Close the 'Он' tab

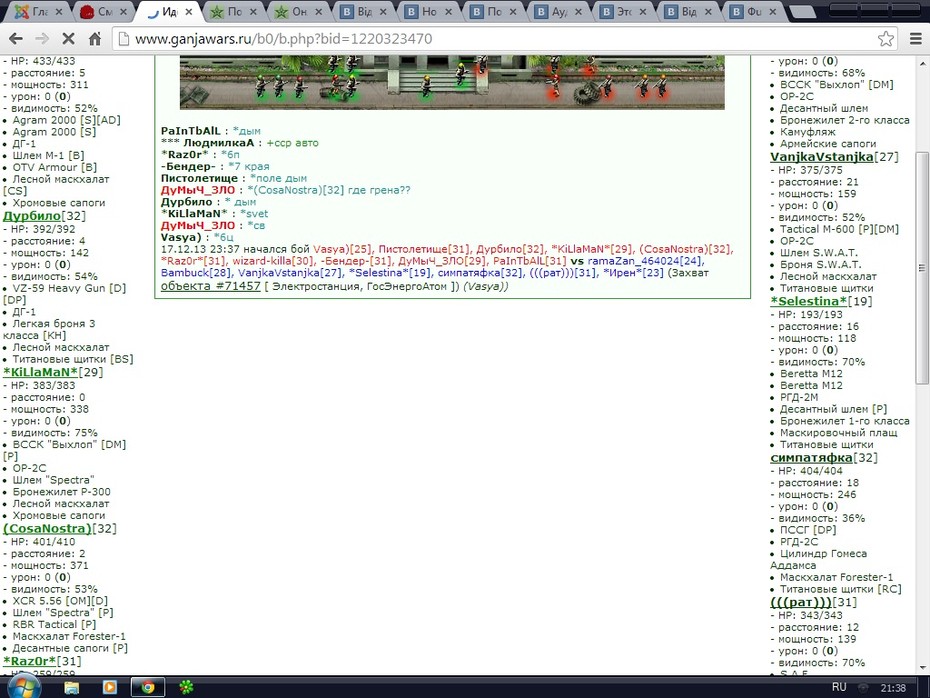click(x=319, y=11)
